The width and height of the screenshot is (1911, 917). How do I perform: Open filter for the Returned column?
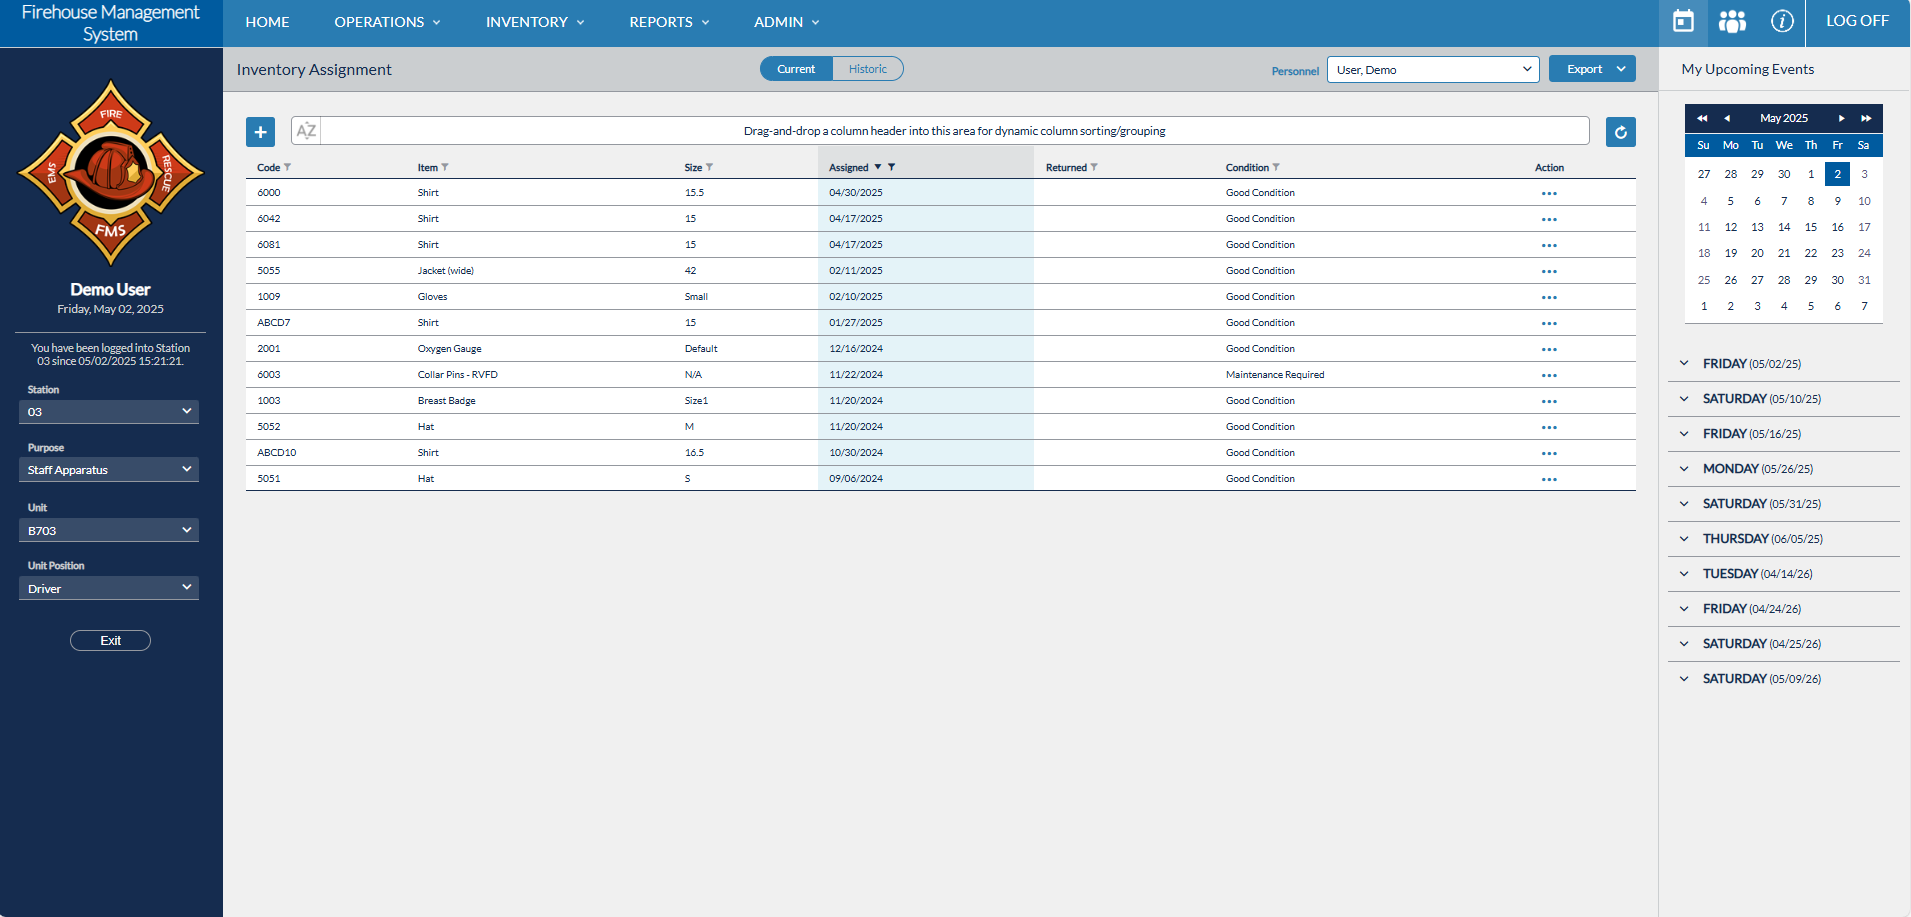pos(1094,167)
